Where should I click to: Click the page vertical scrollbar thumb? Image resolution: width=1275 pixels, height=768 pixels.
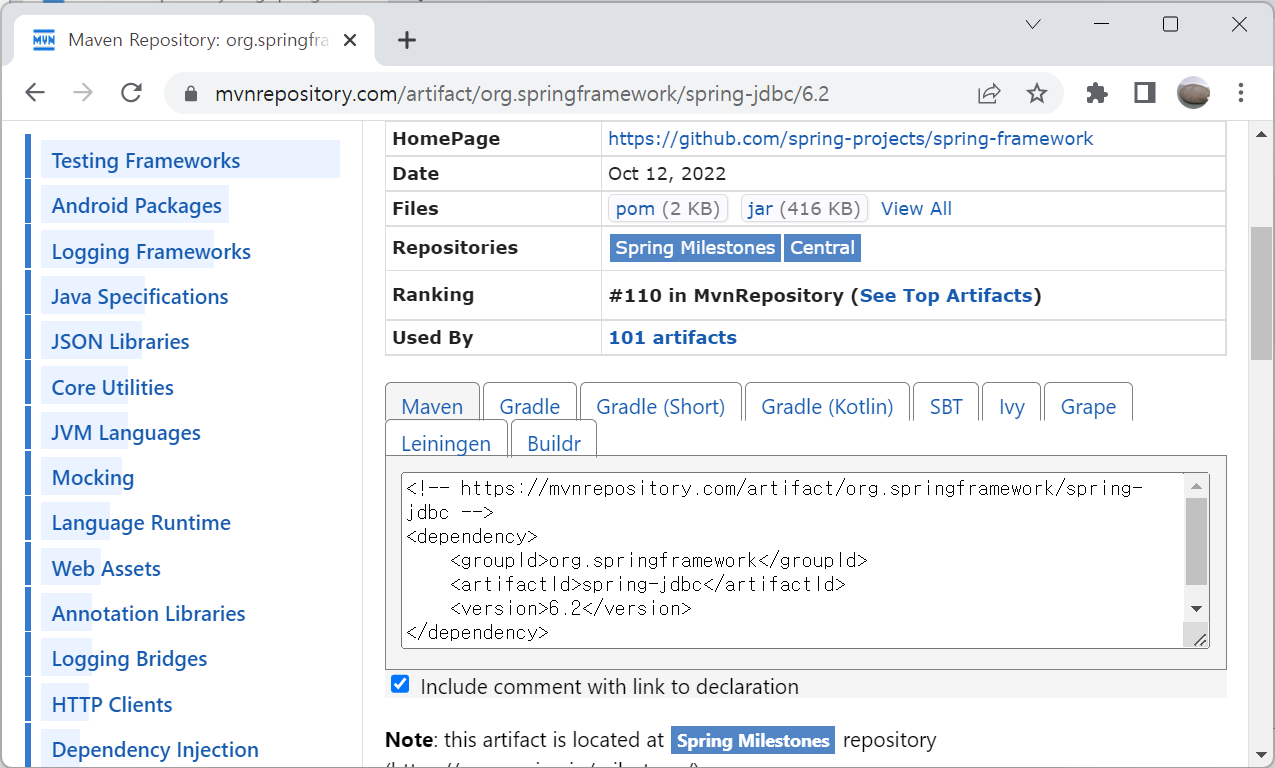[x=1261, y=293]
